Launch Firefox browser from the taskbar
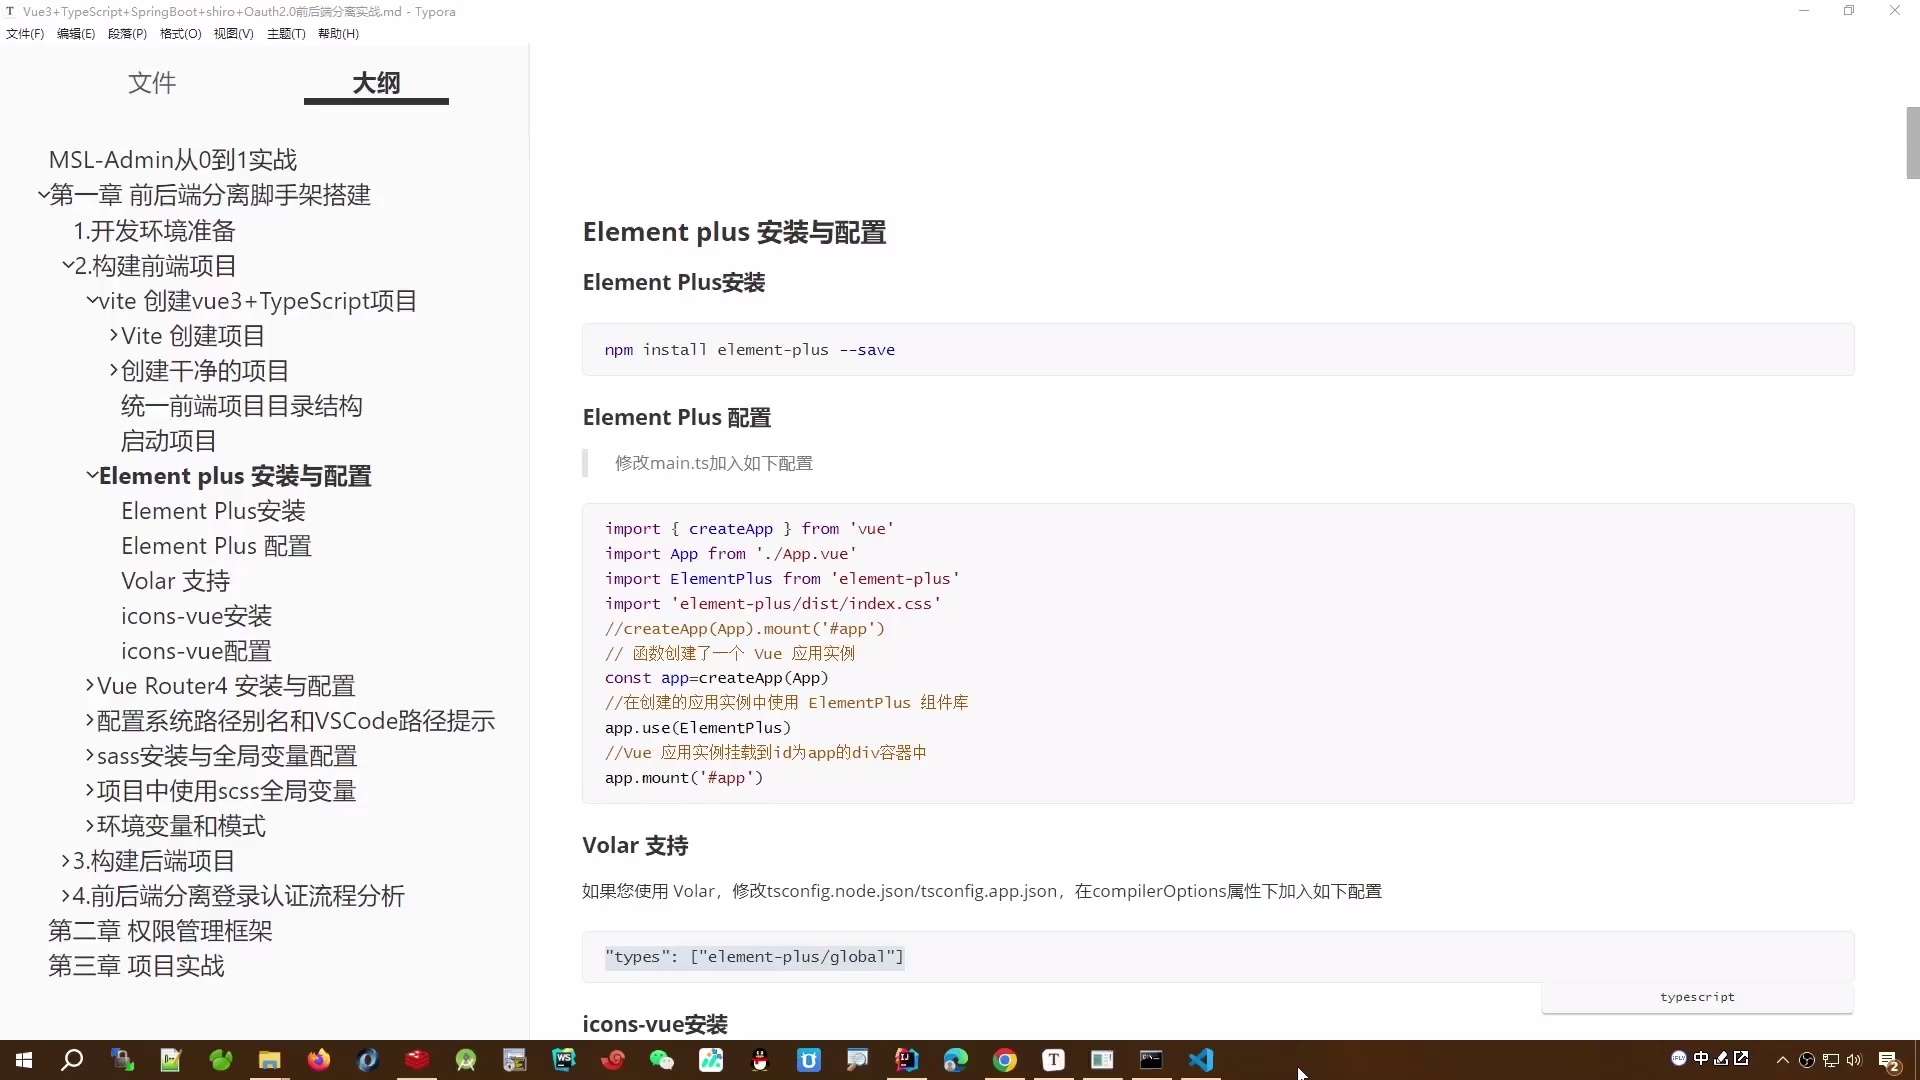This screenshot has height=1080, width=1920. pyautogui.click(x=318, y=1060)
